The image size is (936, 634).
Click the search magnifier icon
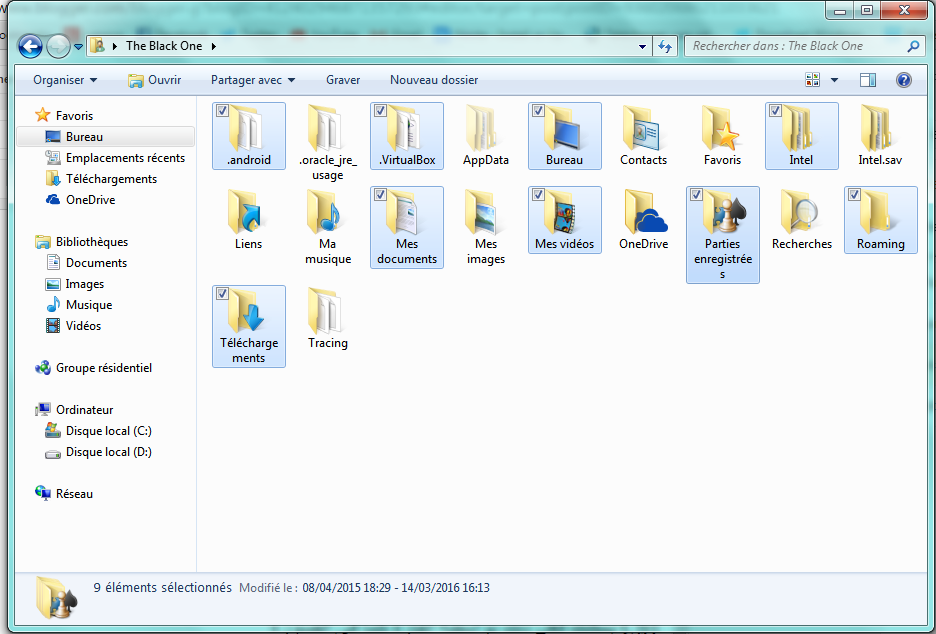(x=913, y=46)
